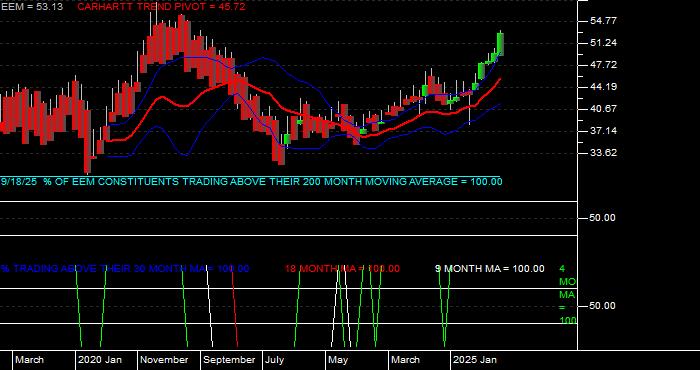Click the green 4 MO MA label
Viewport: 700px width, 370px height.
pos(567,295)
